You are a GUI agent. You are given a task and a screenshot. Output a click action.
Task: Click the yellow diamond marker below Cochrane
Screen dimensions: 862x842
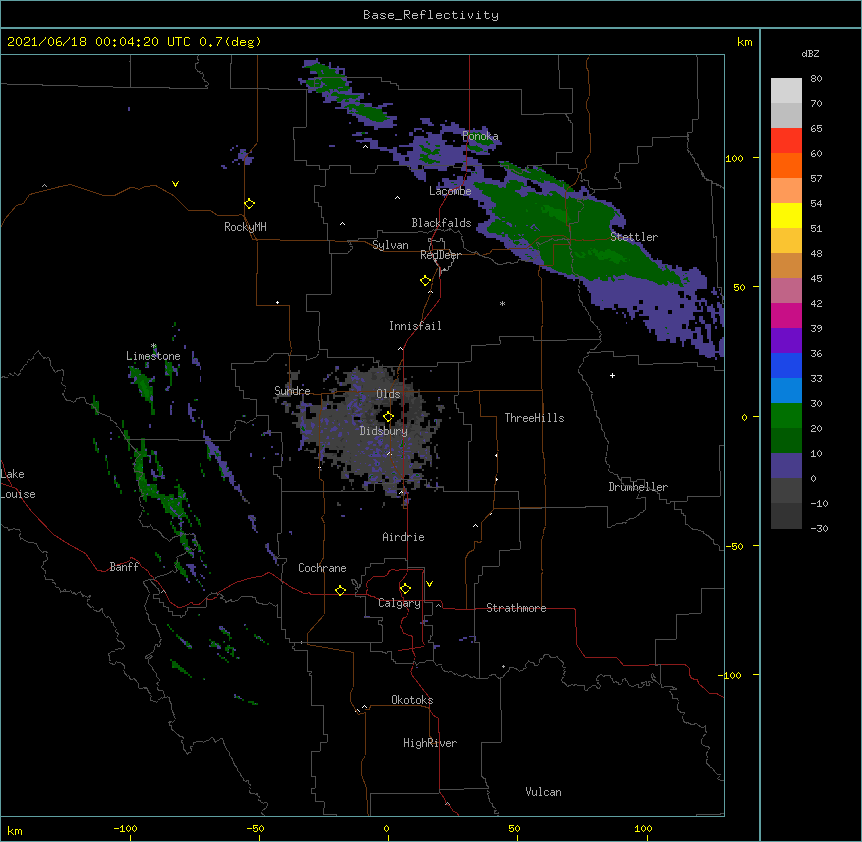tap(340, 590)
